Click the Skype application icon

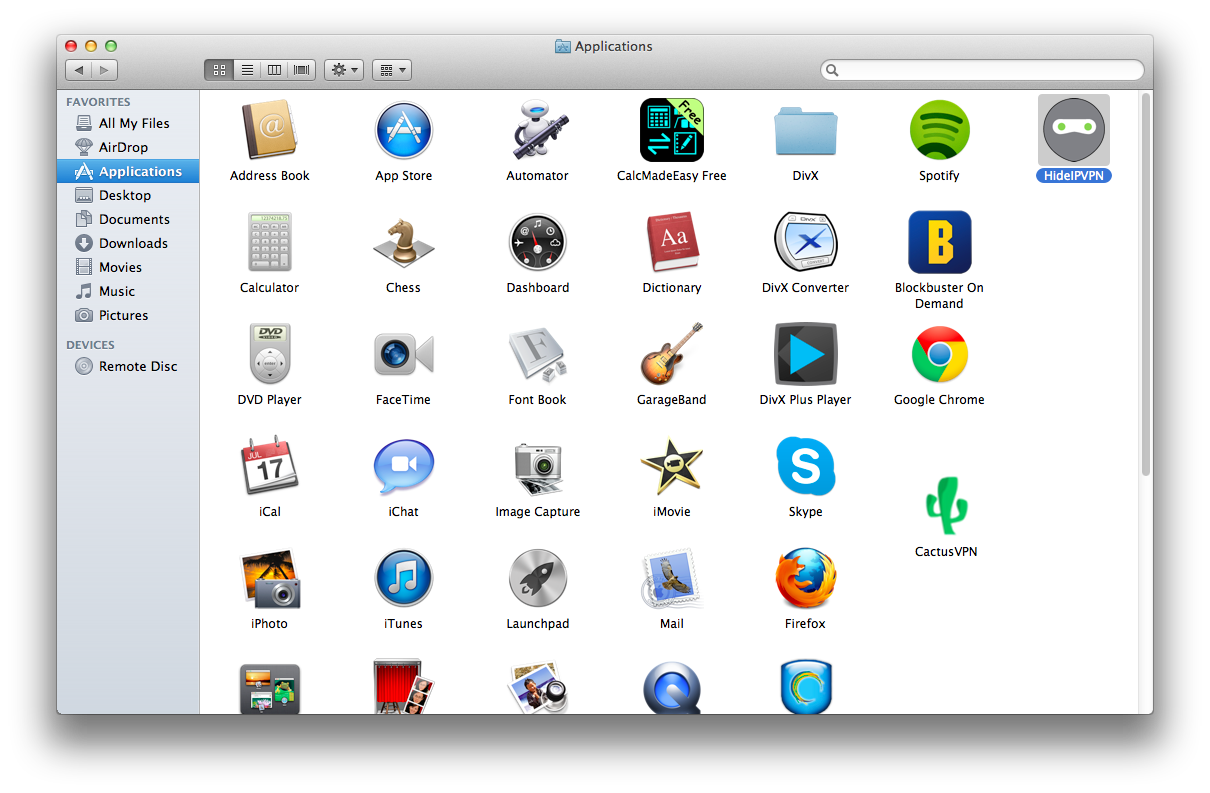(x=806, y=466)
